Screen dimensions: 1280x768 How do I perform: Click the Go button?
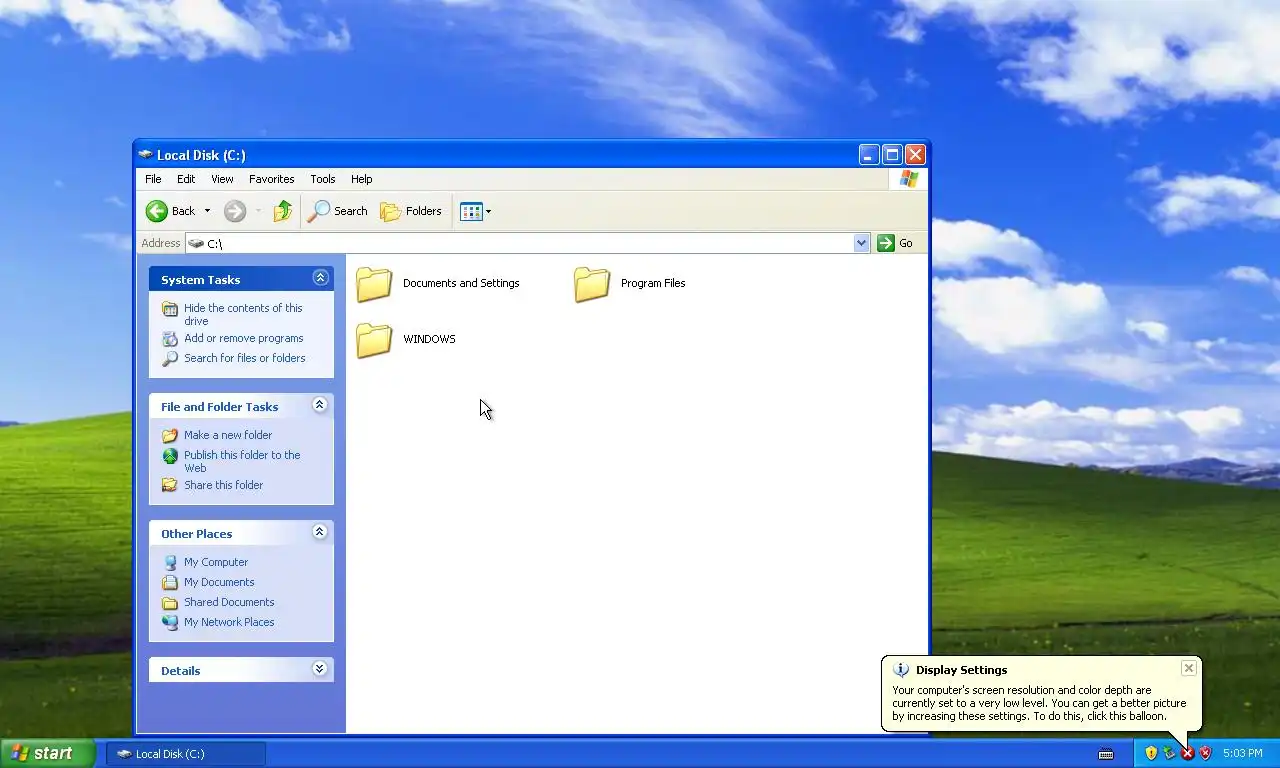point(895,243)
